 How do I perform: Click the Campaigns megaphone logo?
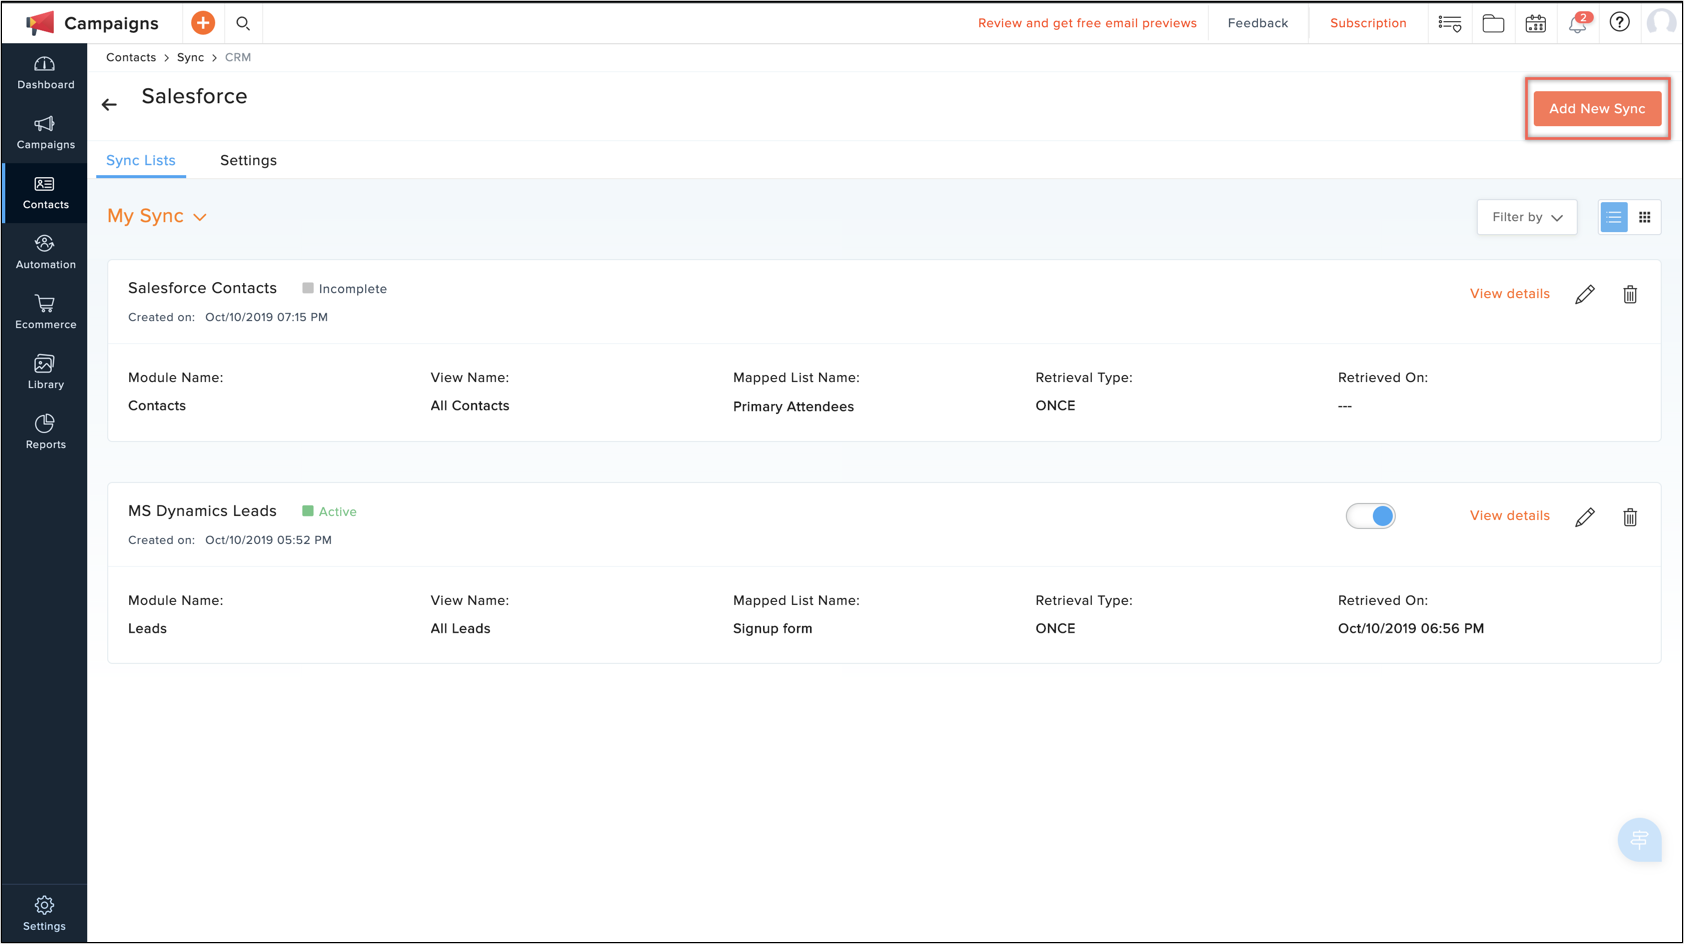coord(40,23)
